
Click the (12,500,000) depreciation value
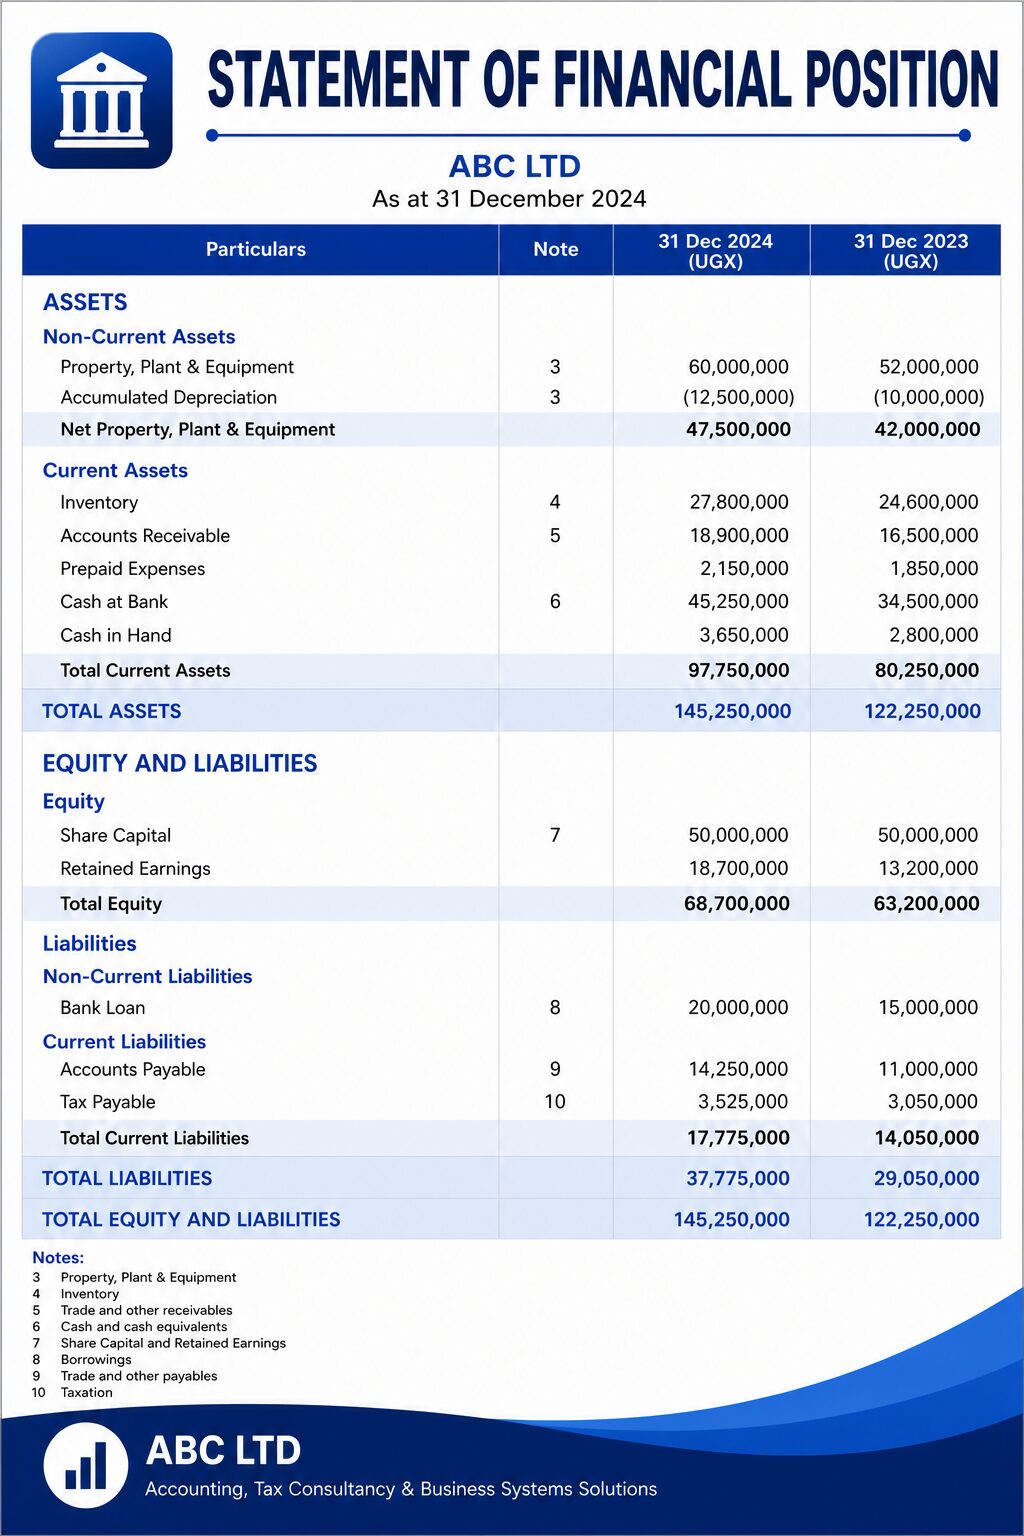738,398
